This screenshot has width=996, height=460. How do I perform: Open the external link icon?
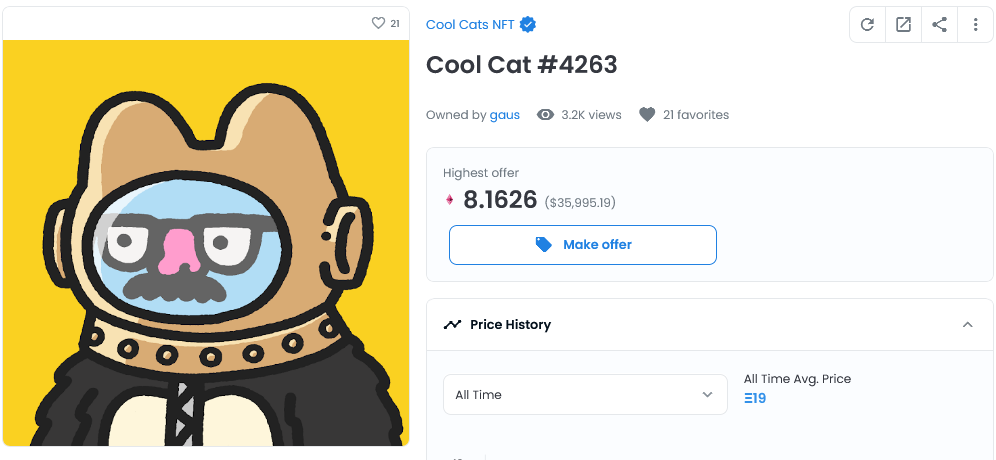pyautogui.click(x=903, y=25)
